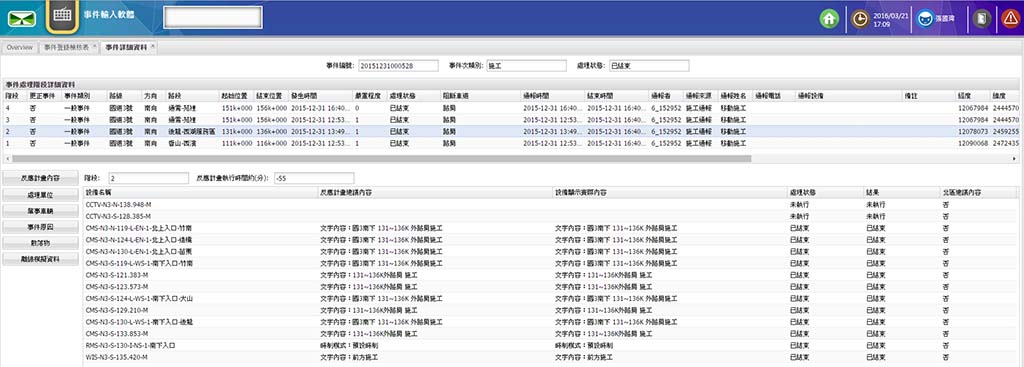Click the green road logo icon
Viewport: 1024px width, 367px height.
[22, 18]
